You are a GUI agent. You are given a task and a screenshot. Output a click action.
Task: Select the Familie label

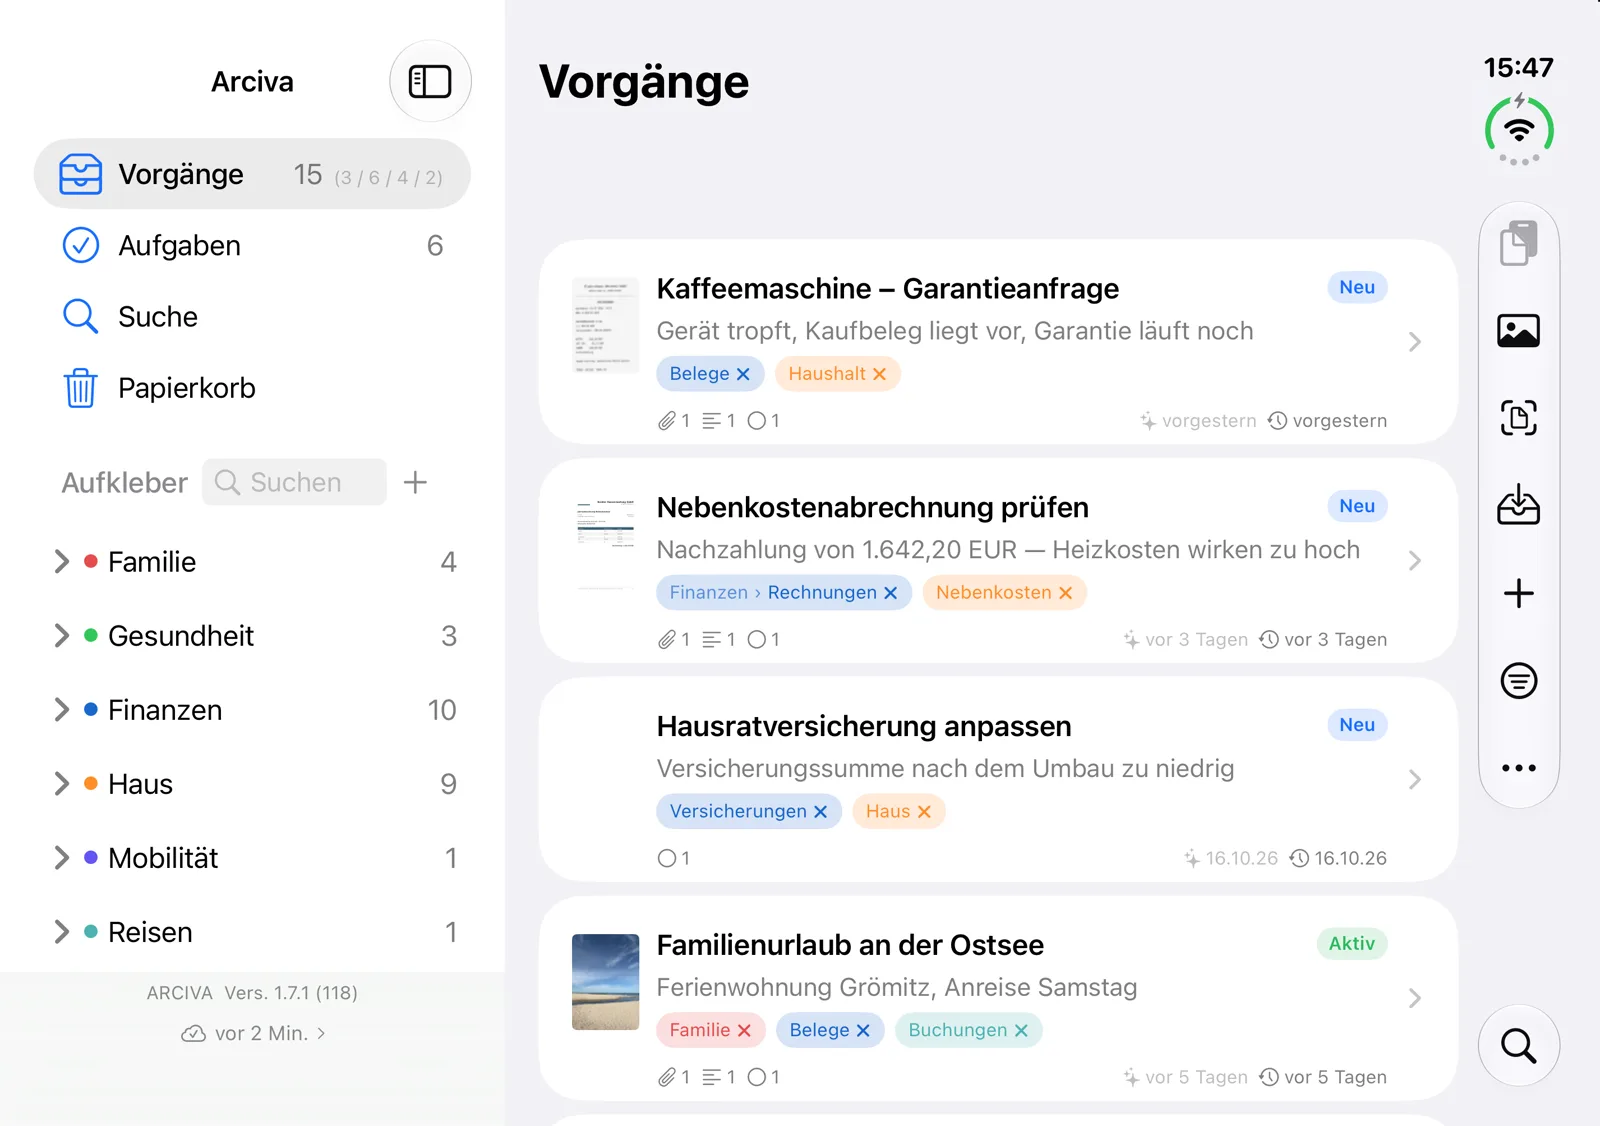(152, 562)
